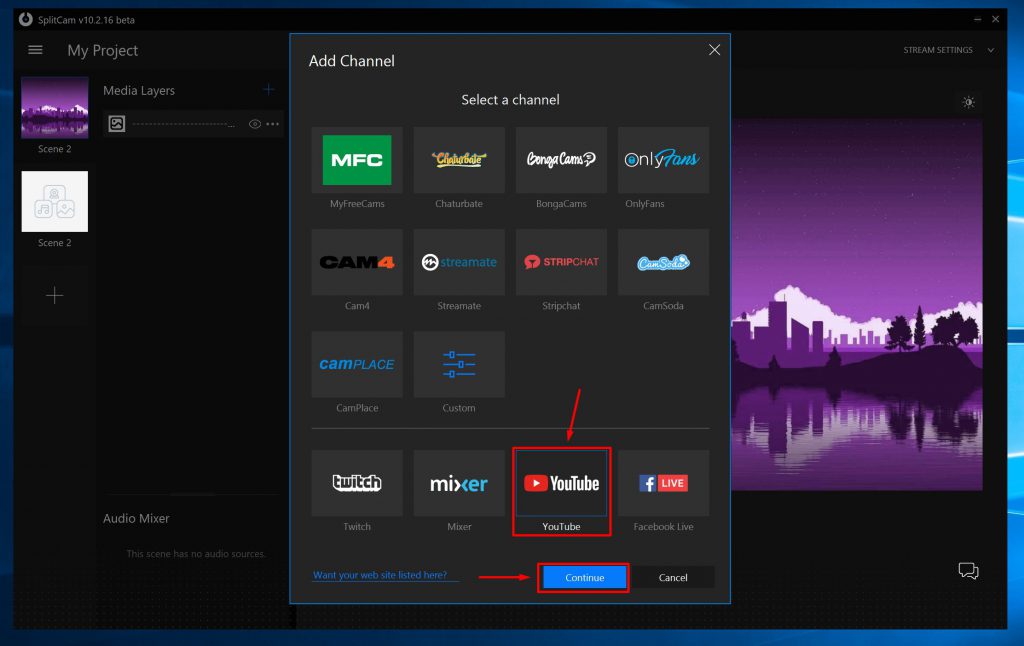This screenshot has height=646, width=1024.
Task: Select the Cam4 channel tile
Action: (x=357, y=262)
